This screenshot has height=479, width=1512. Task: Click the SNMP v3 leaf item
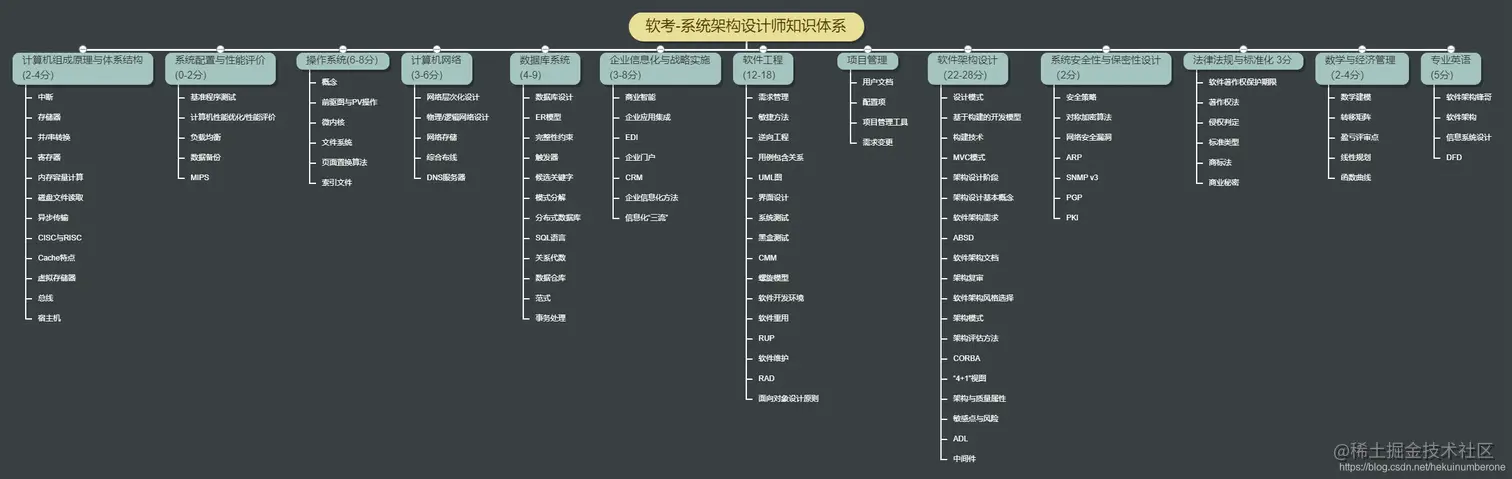coord(1081,177)
